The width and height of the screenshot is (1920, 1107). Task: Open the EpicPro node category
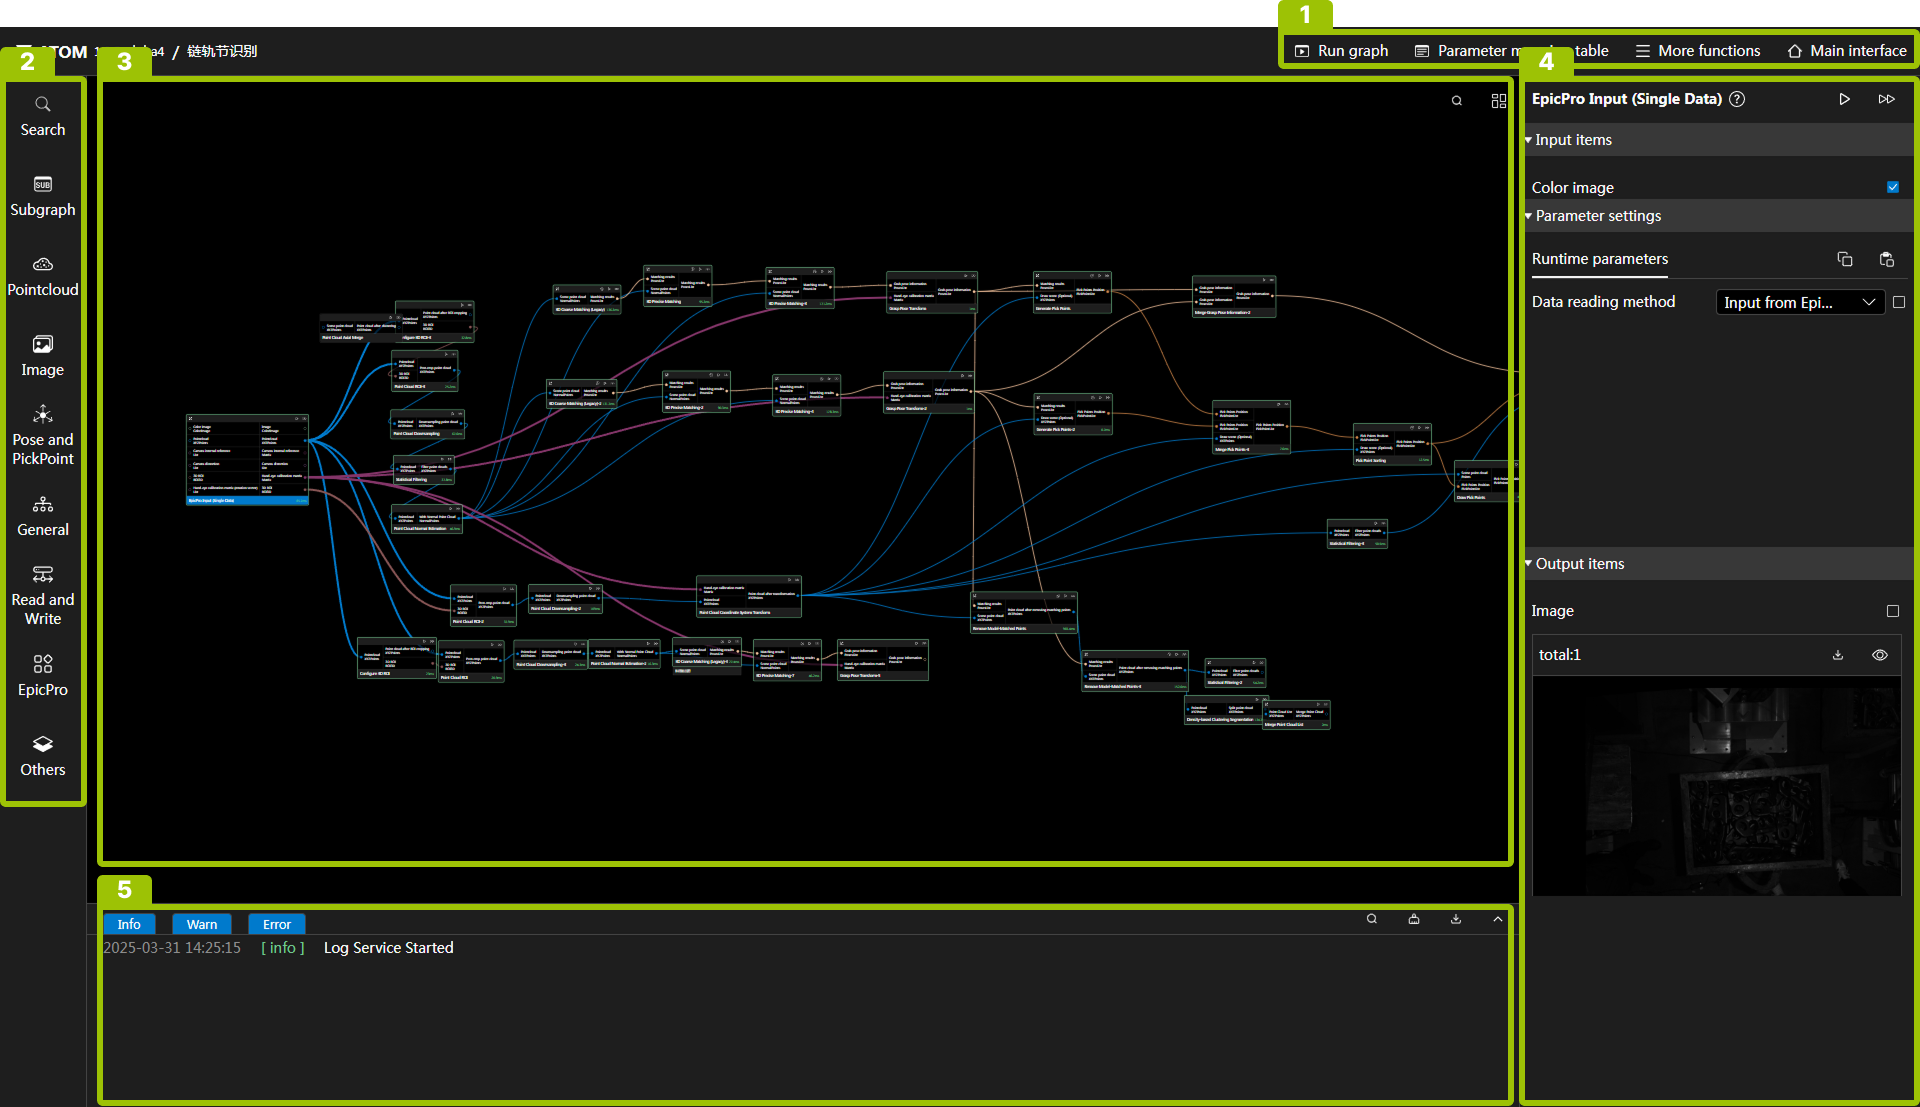tap(42, 676)
